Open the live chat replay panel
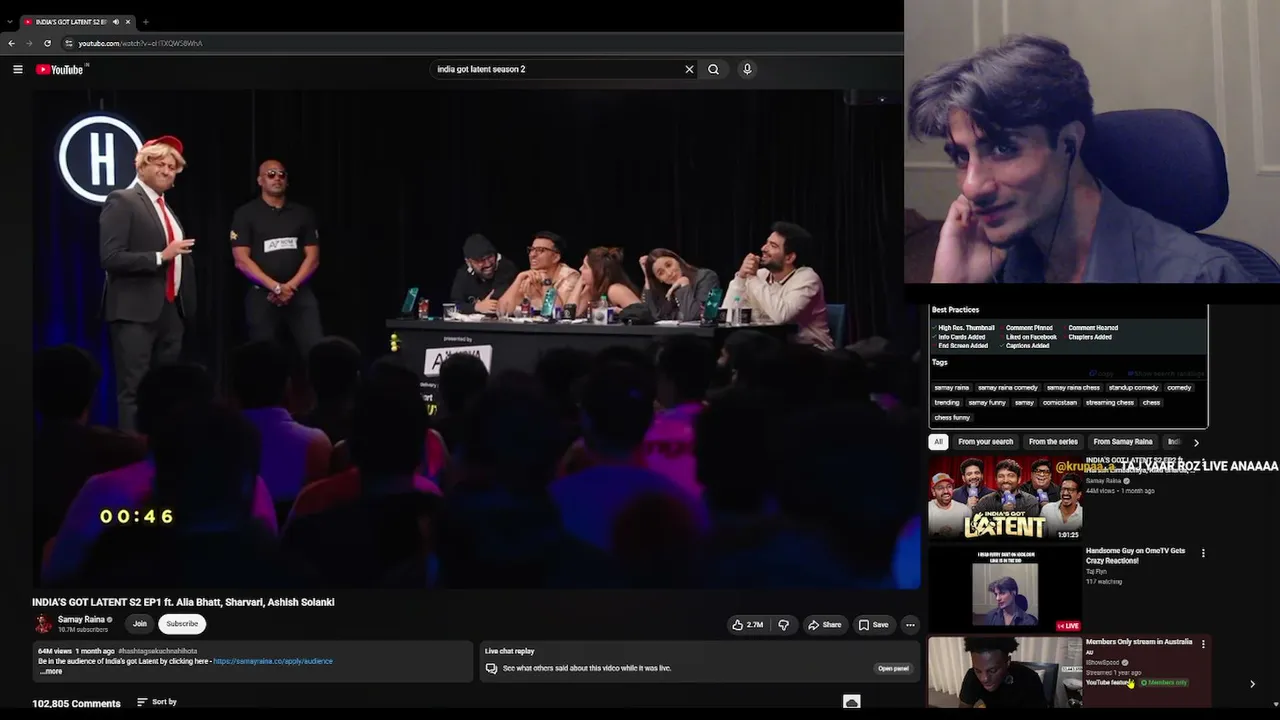The width and height of the screenshot is (1280, 720). pos(893,668)
